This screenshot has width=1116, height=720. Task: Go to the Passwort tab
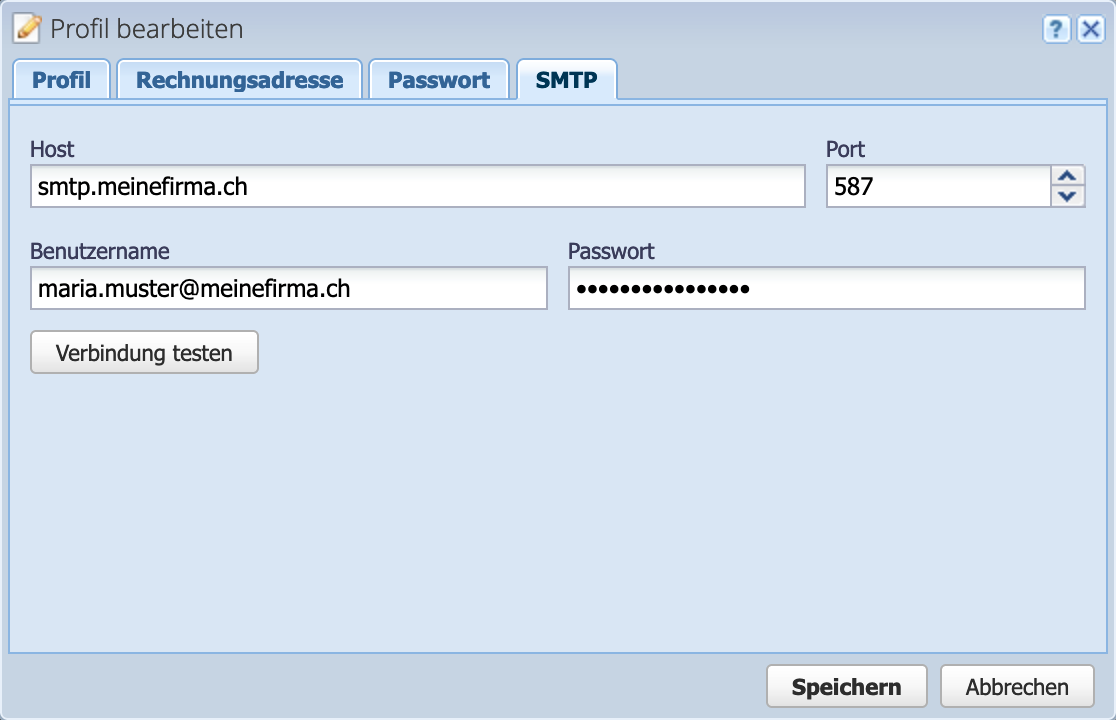439,80
